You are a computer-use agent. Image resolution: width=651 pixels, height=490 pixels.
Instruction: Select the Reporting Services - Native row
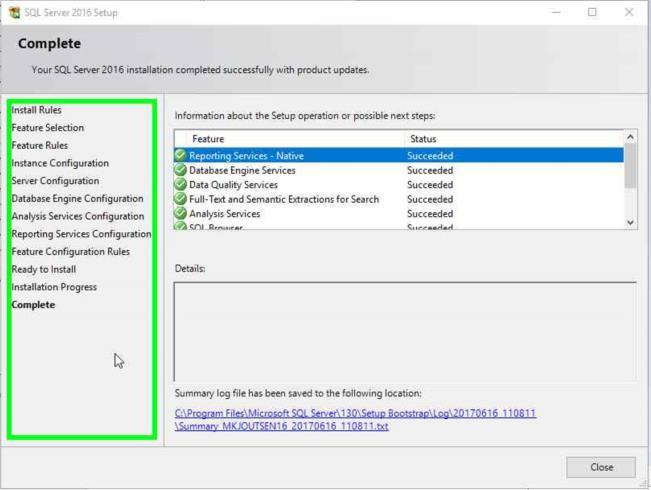399,155
